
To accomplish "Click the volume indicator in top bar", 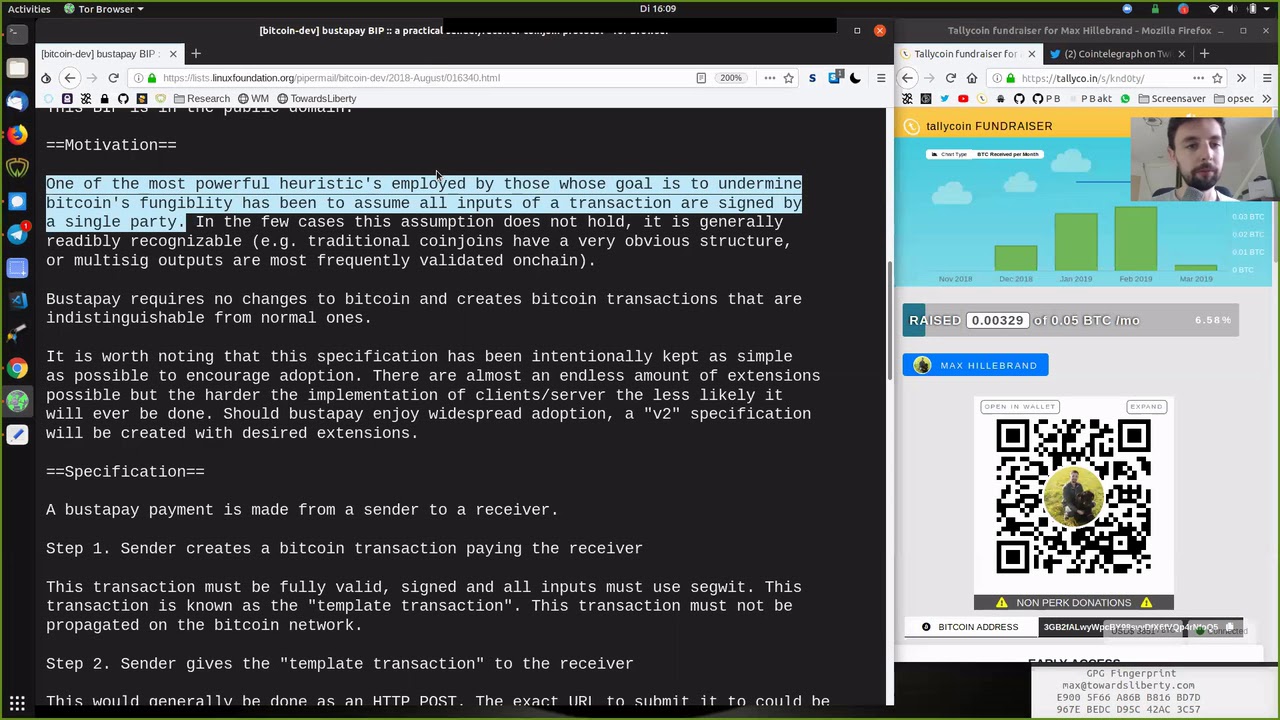I will pyautogui.click(x=1232, y=9).
